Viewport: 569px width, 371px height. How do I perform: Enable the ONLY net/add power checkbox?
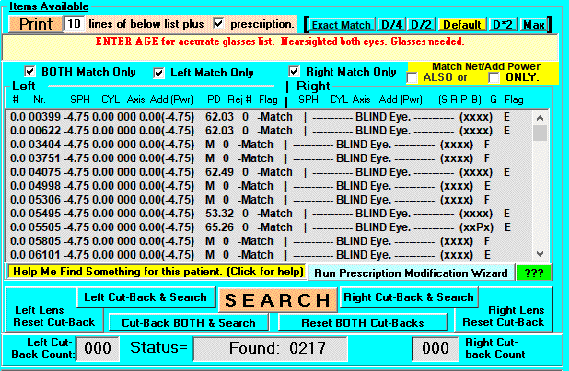click(x=494, y=78)
